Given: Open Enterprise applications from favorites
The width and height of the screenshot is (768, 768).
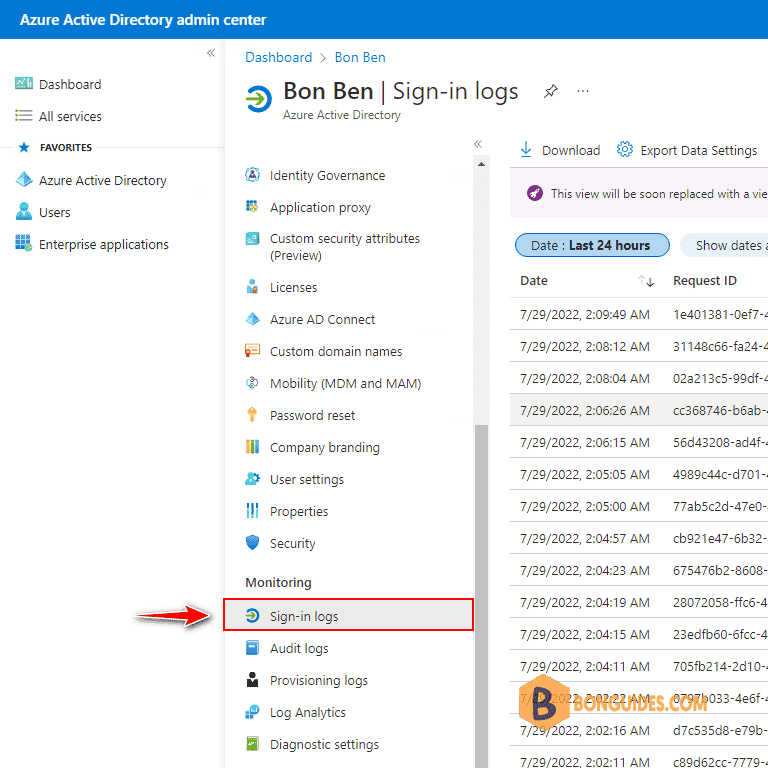Looking at the screenshot, I should (104, 244).
